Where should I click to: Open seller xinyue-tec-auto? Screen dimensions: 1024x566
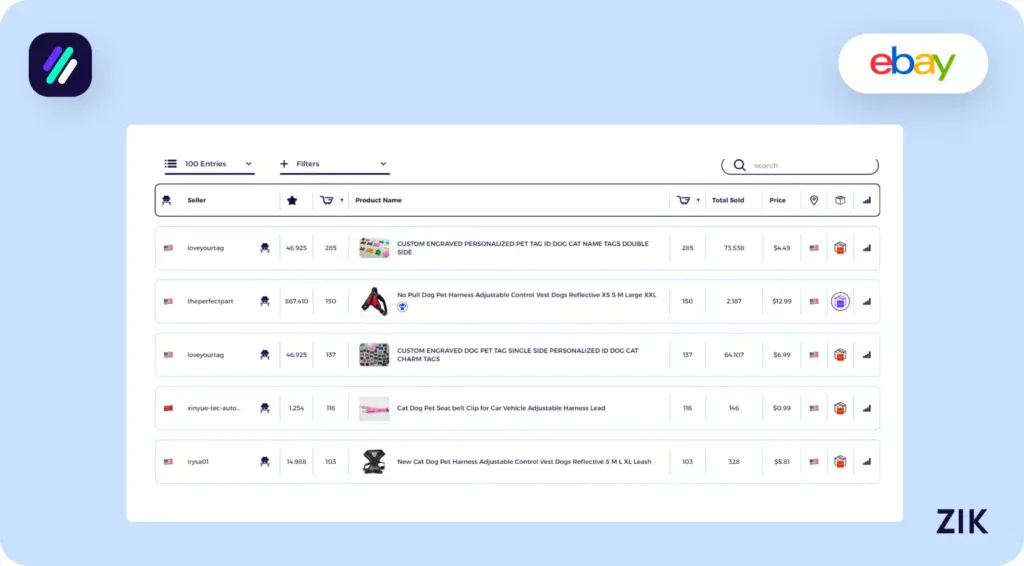tap(214, 408)
